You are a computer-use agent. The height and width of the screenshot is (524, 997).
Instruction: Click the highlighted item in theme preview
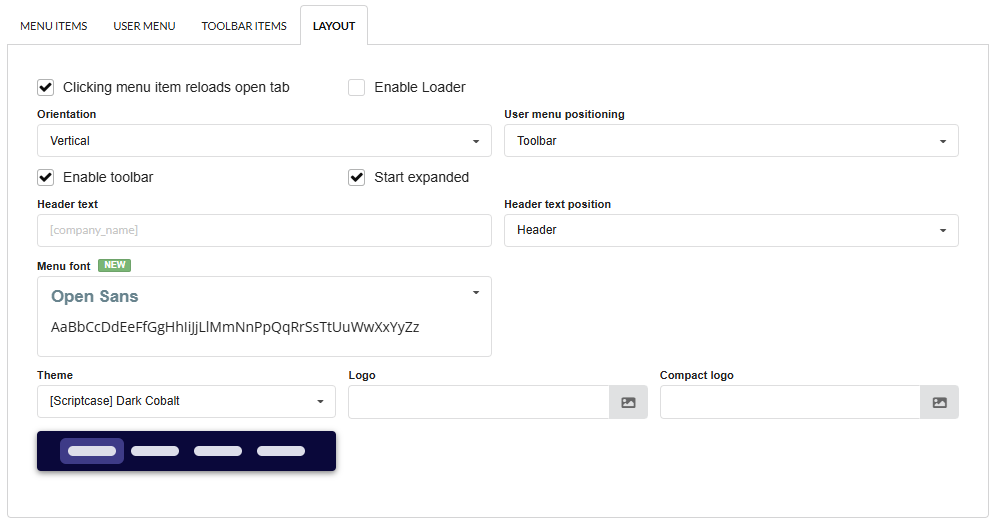[x=92, y=451]
